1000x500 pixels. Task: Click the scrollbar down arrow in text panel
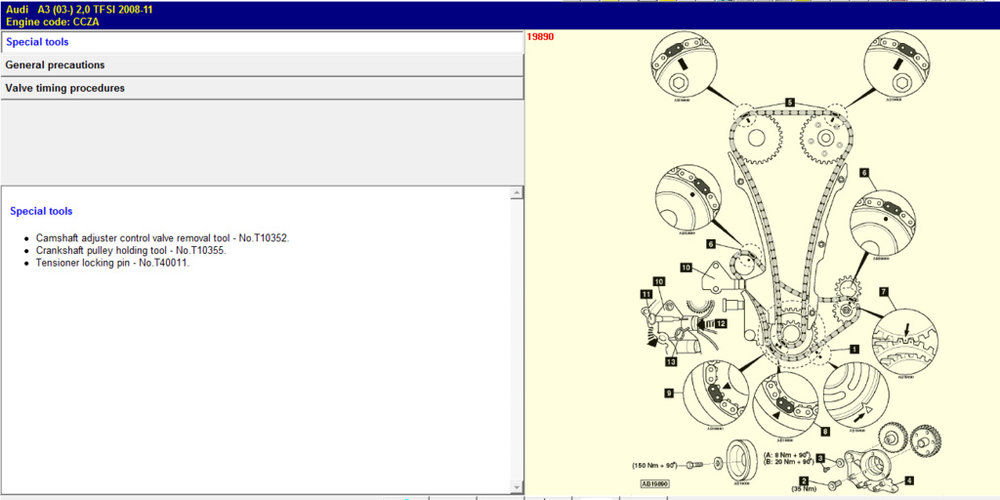click(x=517, y=487)
